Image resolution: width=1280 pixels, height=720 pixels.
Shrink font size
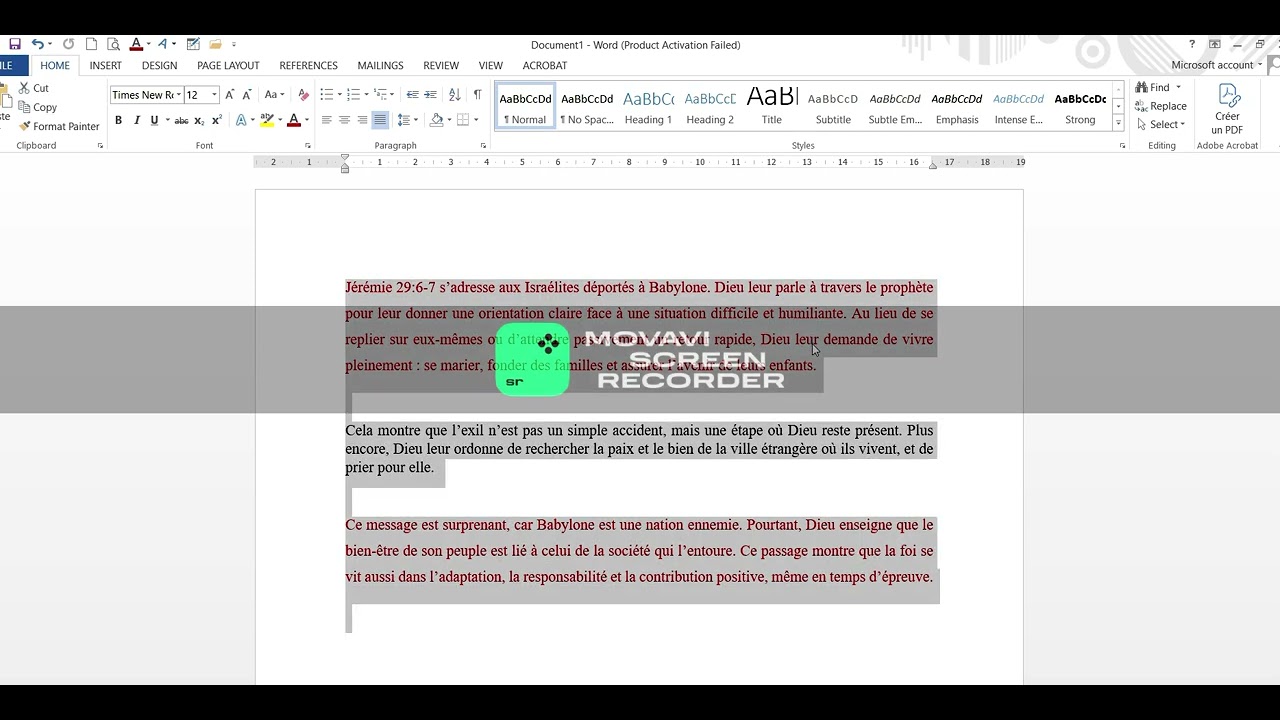tap(247, 95)
